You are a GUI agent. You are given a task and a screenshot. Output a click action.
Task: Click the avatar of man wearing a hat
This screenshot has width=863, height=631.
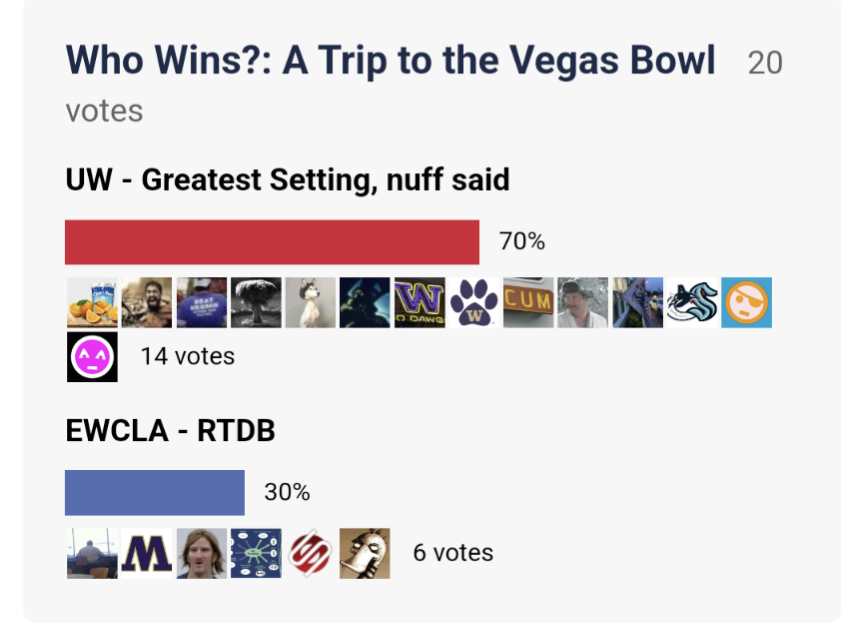pos(583,303)
